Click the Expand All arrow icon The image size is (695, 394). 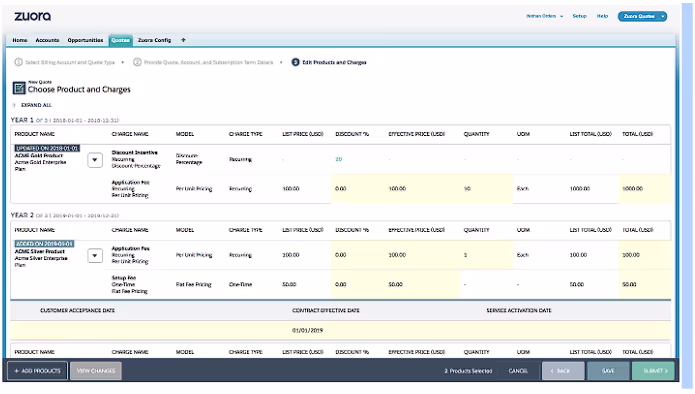tap(15, 105)
